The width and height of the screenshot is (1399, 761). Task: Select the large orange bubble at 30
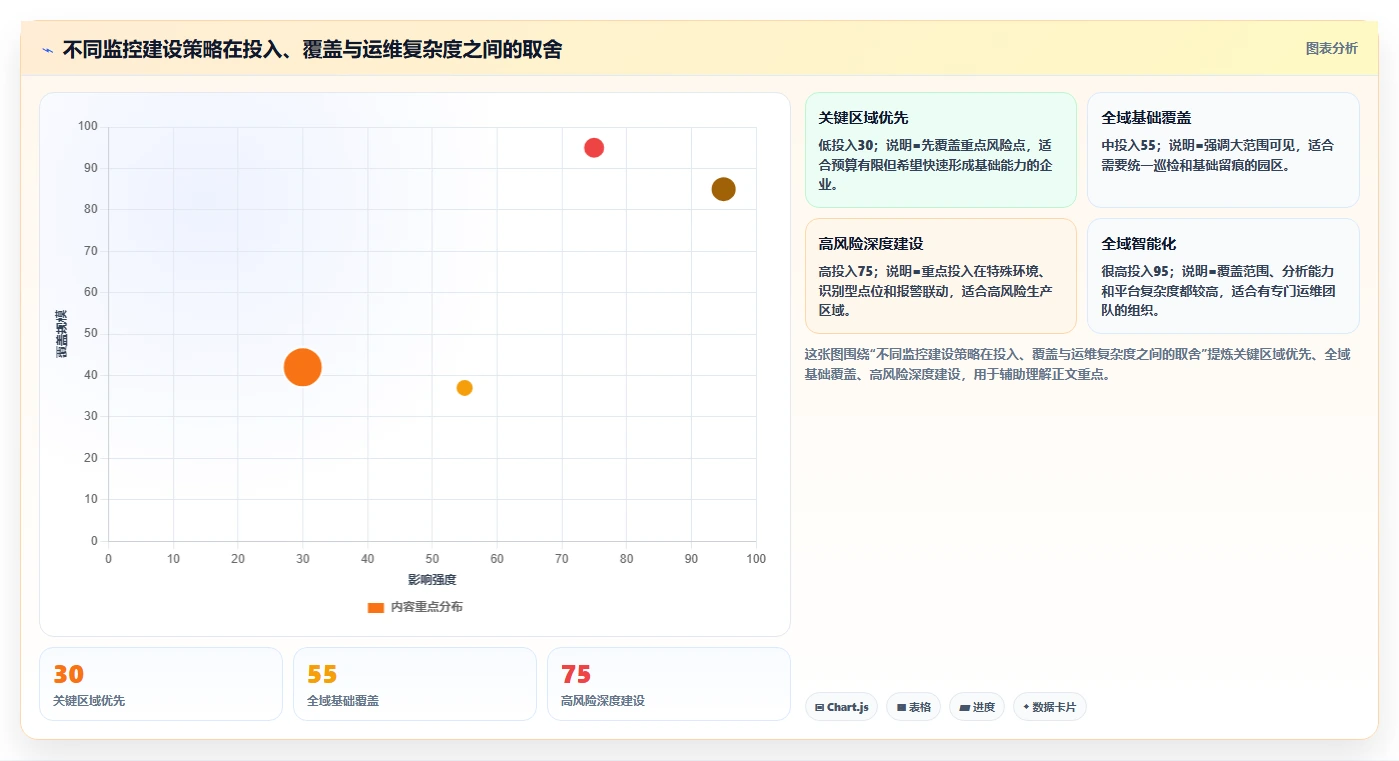pyautogui.click(x=302, y=367)
